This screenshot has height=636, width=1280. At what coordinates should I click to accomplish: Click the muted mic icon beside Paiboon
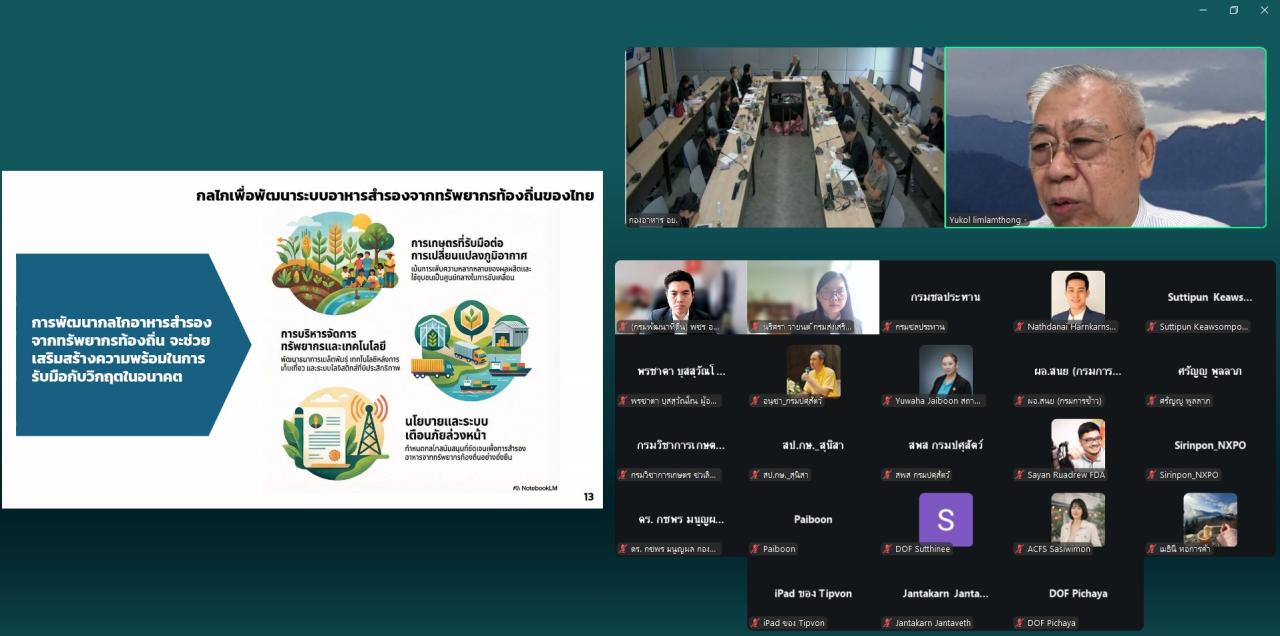755,549
